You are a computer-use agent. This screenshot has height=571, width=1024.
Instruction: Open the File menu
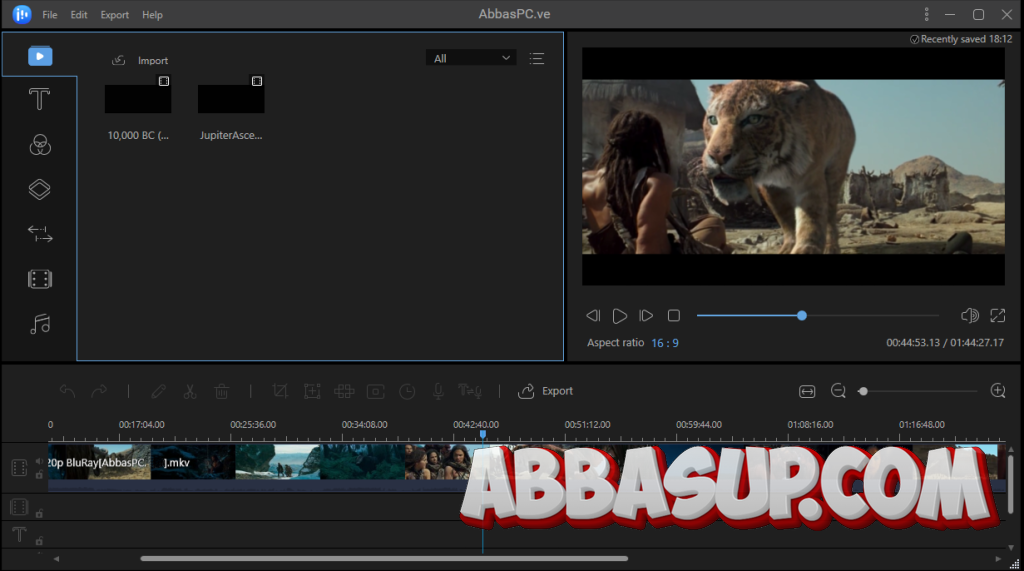click(x=50, y=14)
